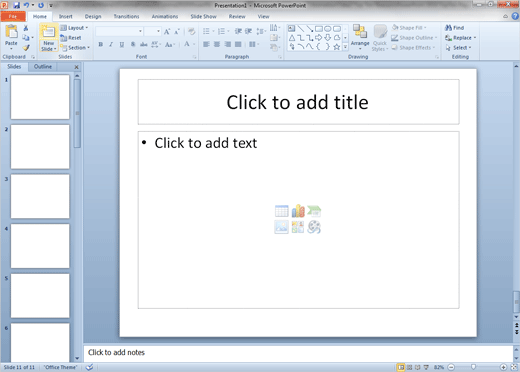Click the Align Text Left icon
The image size is (520, 372).
tap(206, 44)
